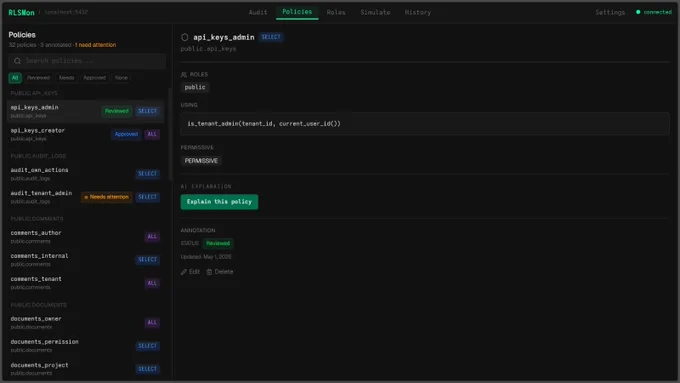Click into the Search policies field
The height and width of the screenshot is (383, 680).
(87, 61)
